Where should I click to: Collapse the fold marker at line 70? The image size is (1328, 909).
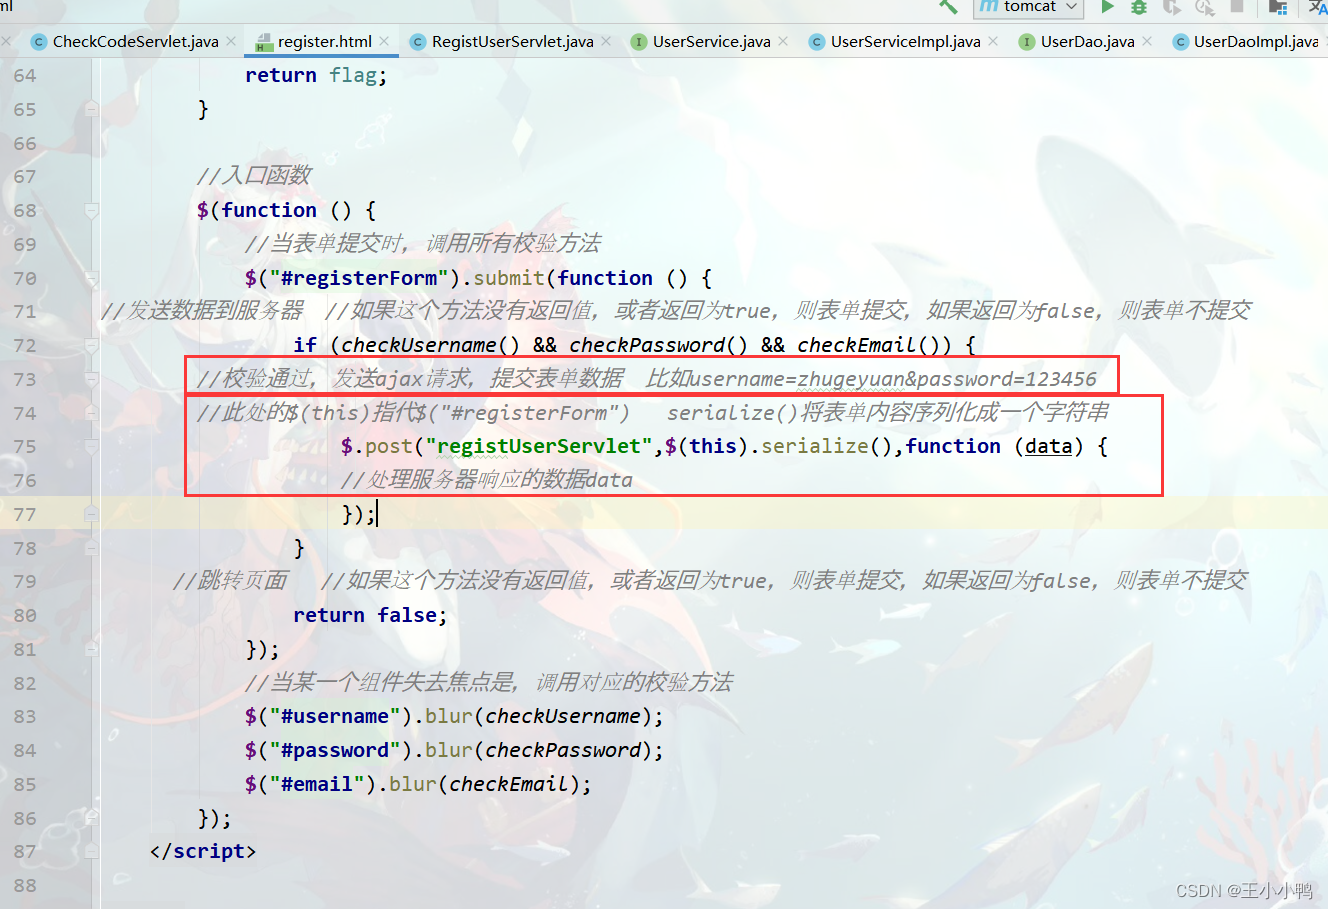[x=91, y=279]
